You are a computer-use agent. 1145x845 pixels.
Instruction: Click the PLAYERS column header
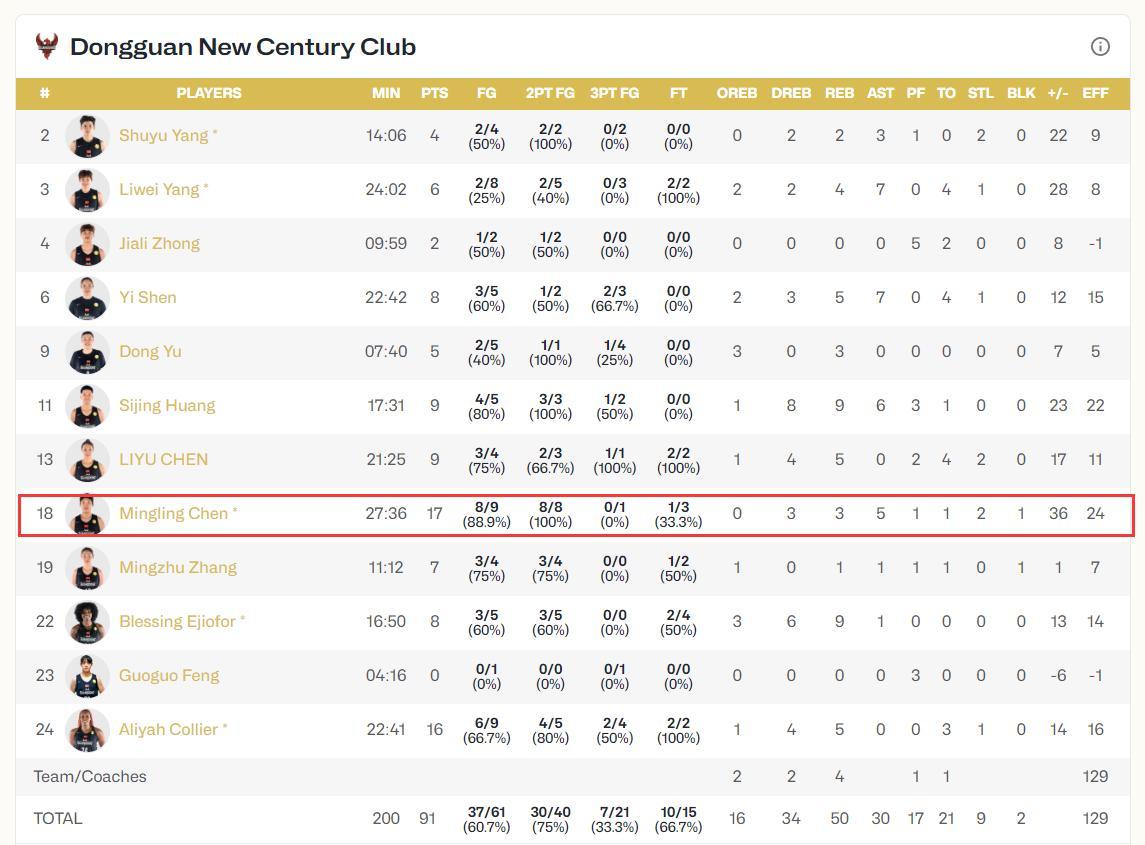[209, 93]
